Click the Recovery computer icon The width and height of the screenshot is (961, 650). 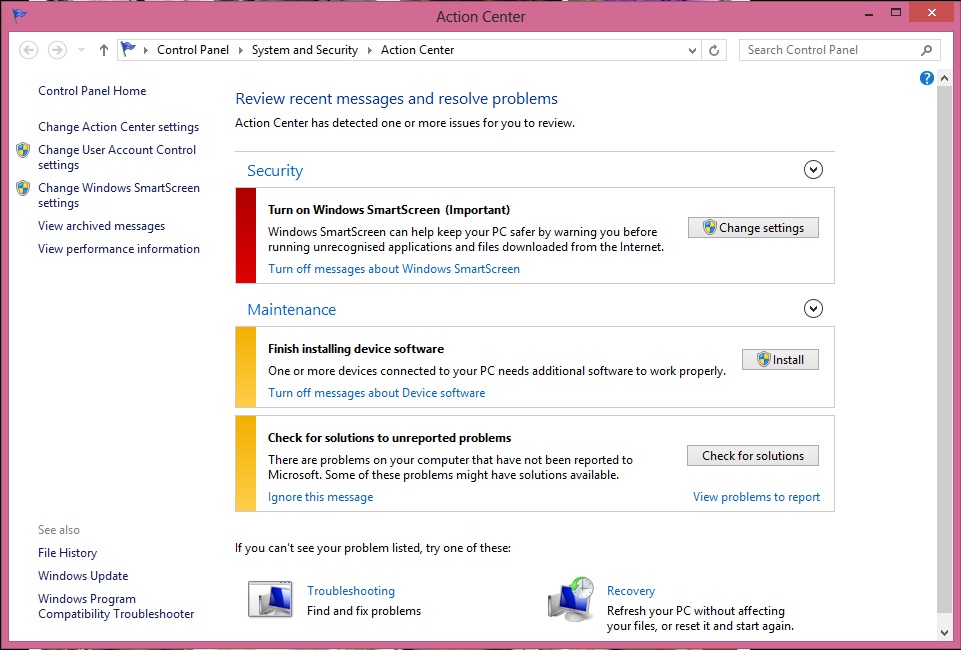click(571, 599)
